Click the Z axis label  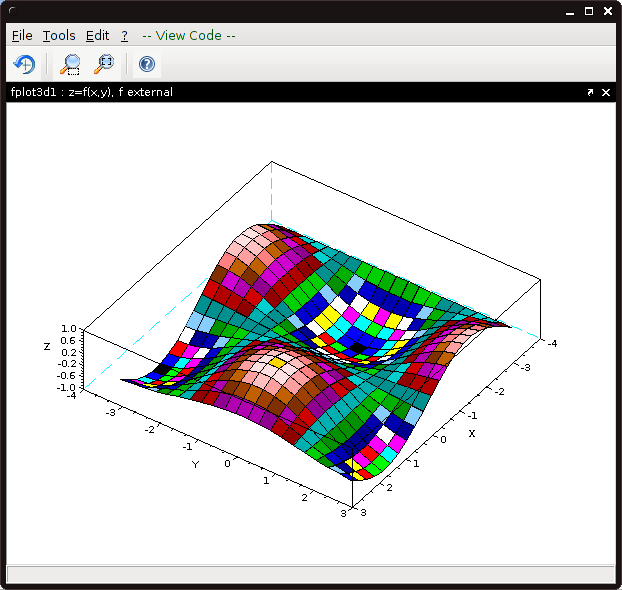pos(46,346)
